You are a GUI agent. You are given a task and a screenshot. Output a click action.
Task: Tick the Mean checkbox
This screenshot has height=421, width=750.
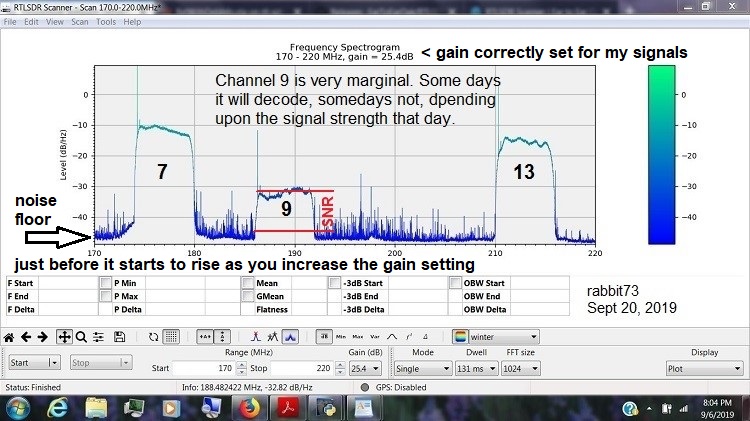[247, 283]
